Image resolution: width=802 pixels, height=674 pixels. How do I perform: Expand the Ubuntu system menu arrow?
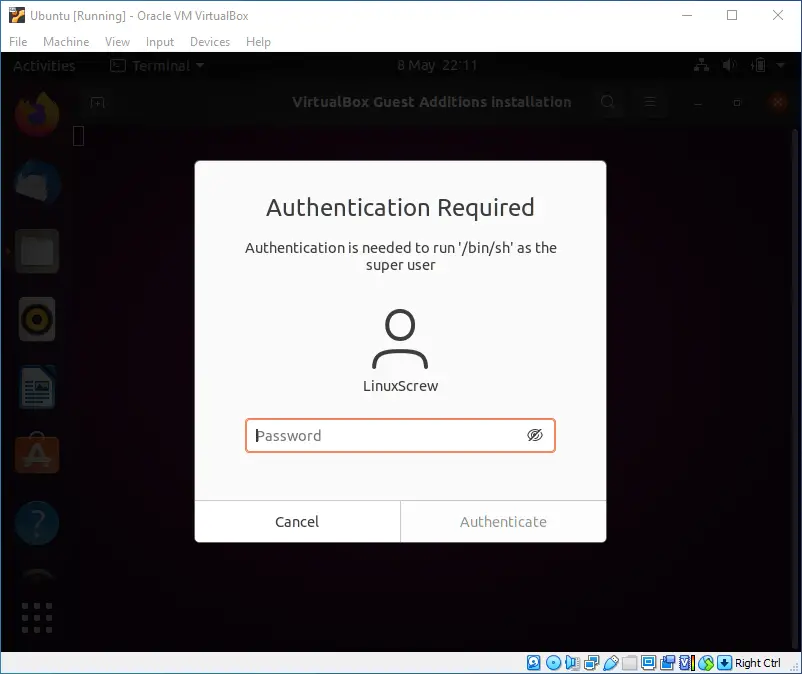coord(781,65)
